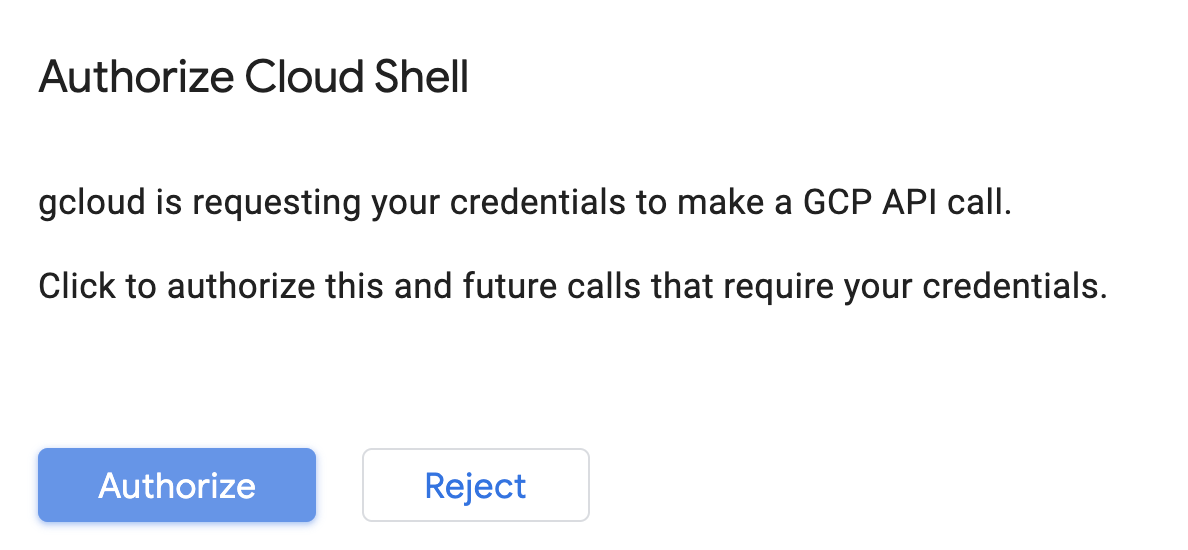Click the Reject button
1188x550 pixels.
pos(475,485)
